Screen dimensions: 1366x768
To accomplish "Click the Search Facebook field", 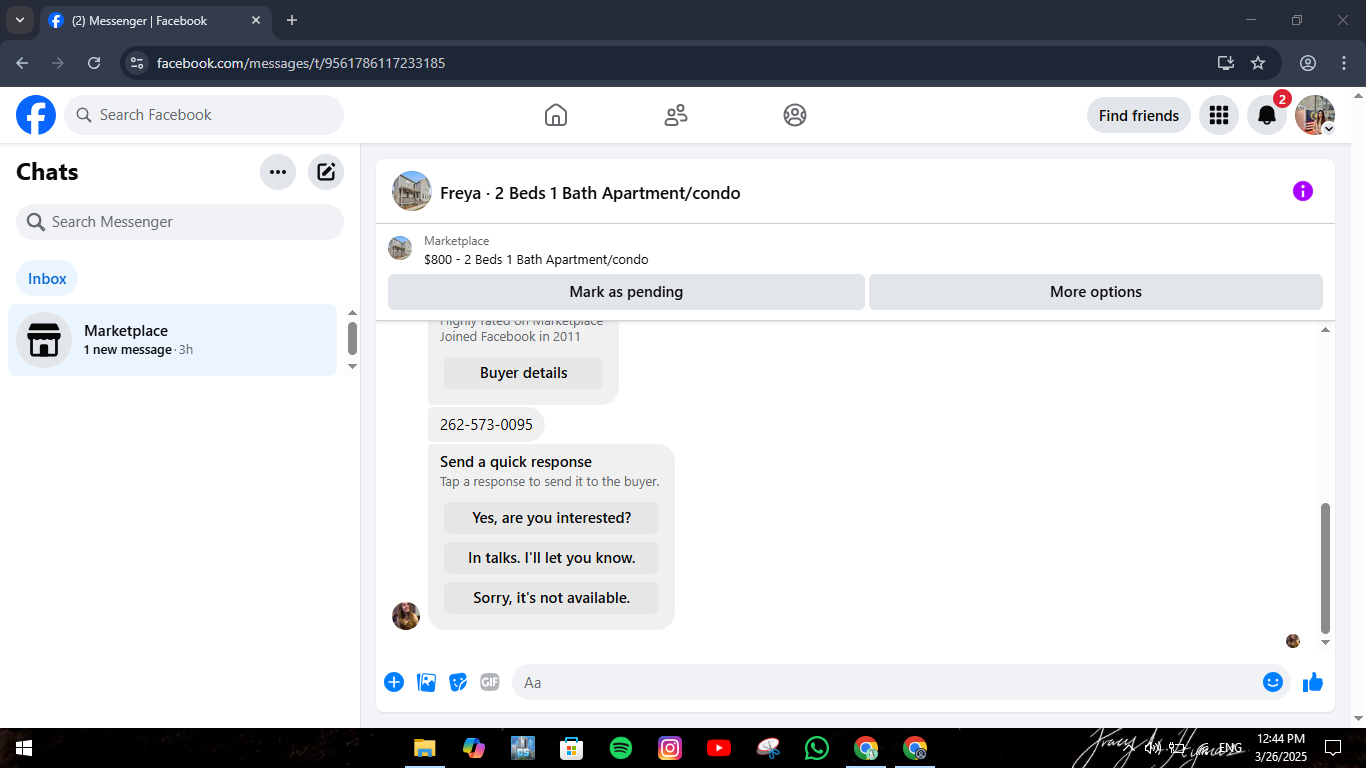I will pyautogui.click(x=204, y=115).
